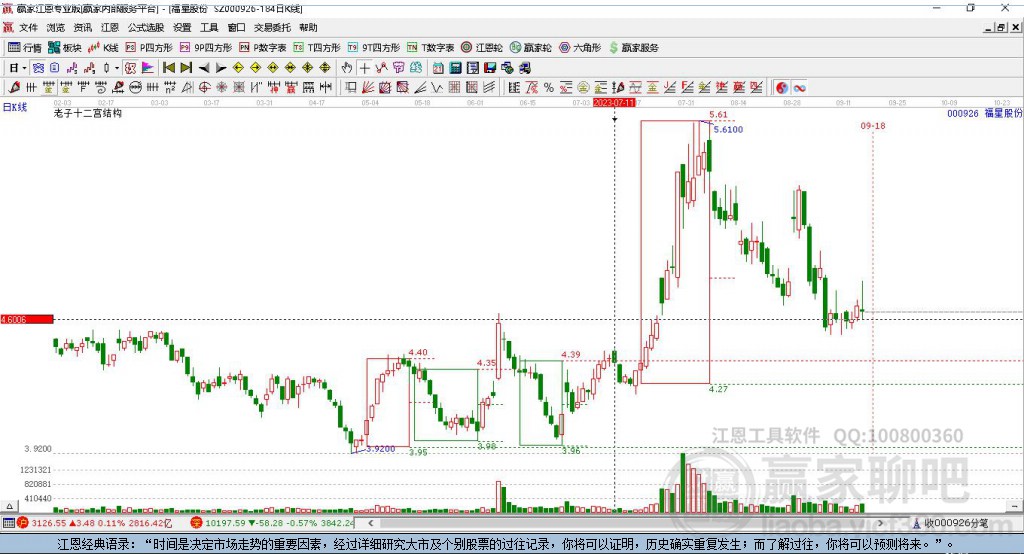Click the red-blue yin-yang icon
Screen dimensions: 1024x554
pyautogui.click(x=782, y=88)
